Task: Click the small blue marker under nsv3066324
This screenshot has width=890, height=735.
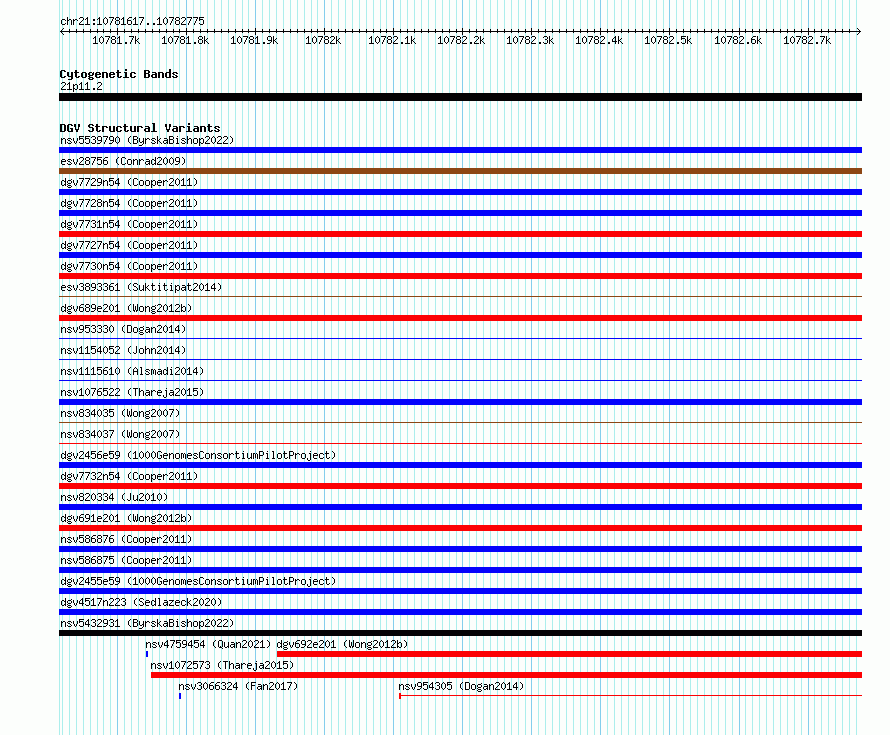Action: click(x=180, y=696)
